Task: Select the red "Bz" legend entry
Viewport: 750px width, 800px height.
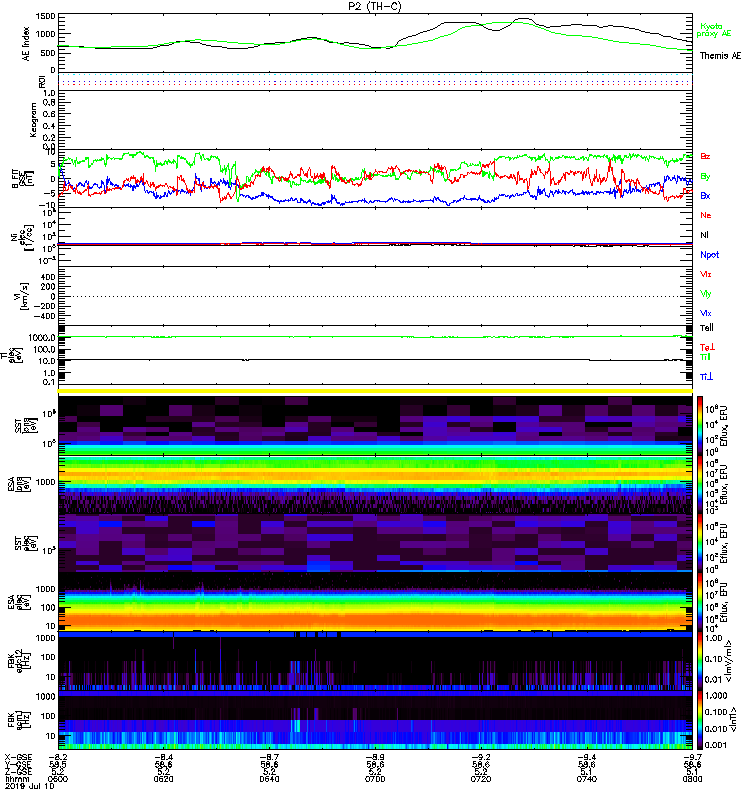Action: tap(705, 156)
